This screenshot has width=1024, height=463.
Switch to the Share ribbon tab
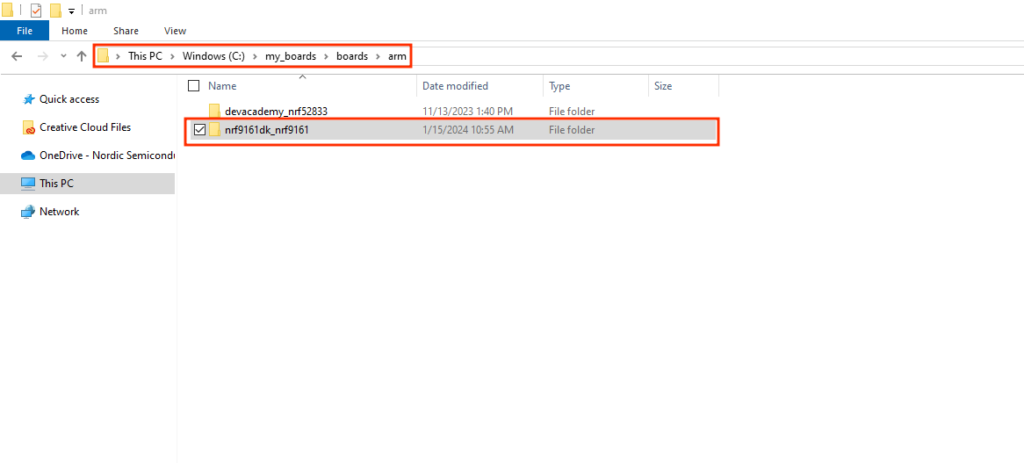126,31
